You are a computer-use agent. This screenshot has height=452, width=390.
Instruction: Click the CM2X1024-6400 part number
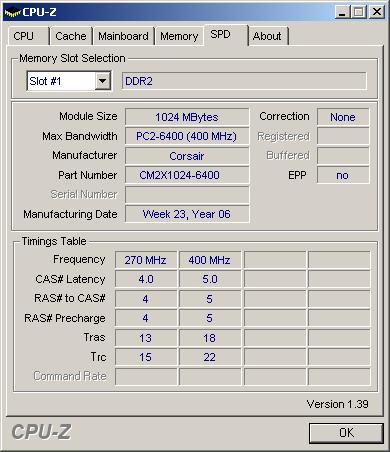tap(187, 175)
